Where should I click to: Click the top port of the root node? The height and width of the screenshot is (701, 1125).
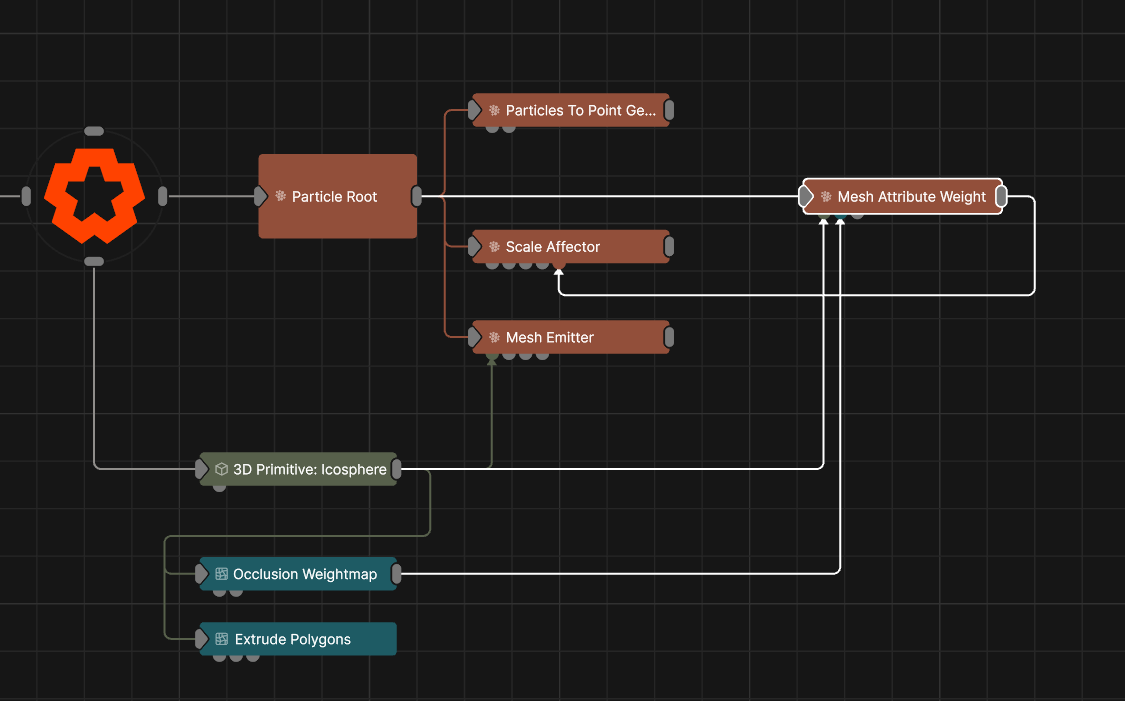pyautogui.click(x=94, y=131)
